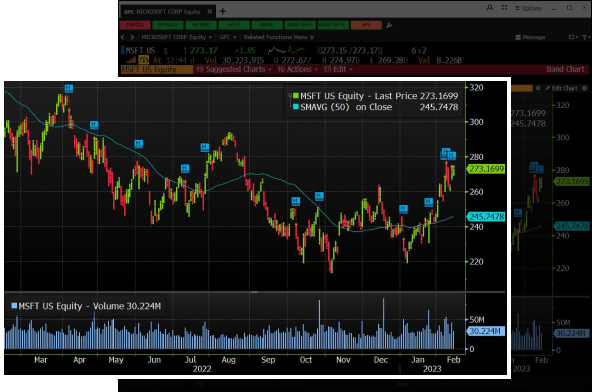Open the dropdown left of the question mark
Screen dimensions: 592x392
[573, 37]
